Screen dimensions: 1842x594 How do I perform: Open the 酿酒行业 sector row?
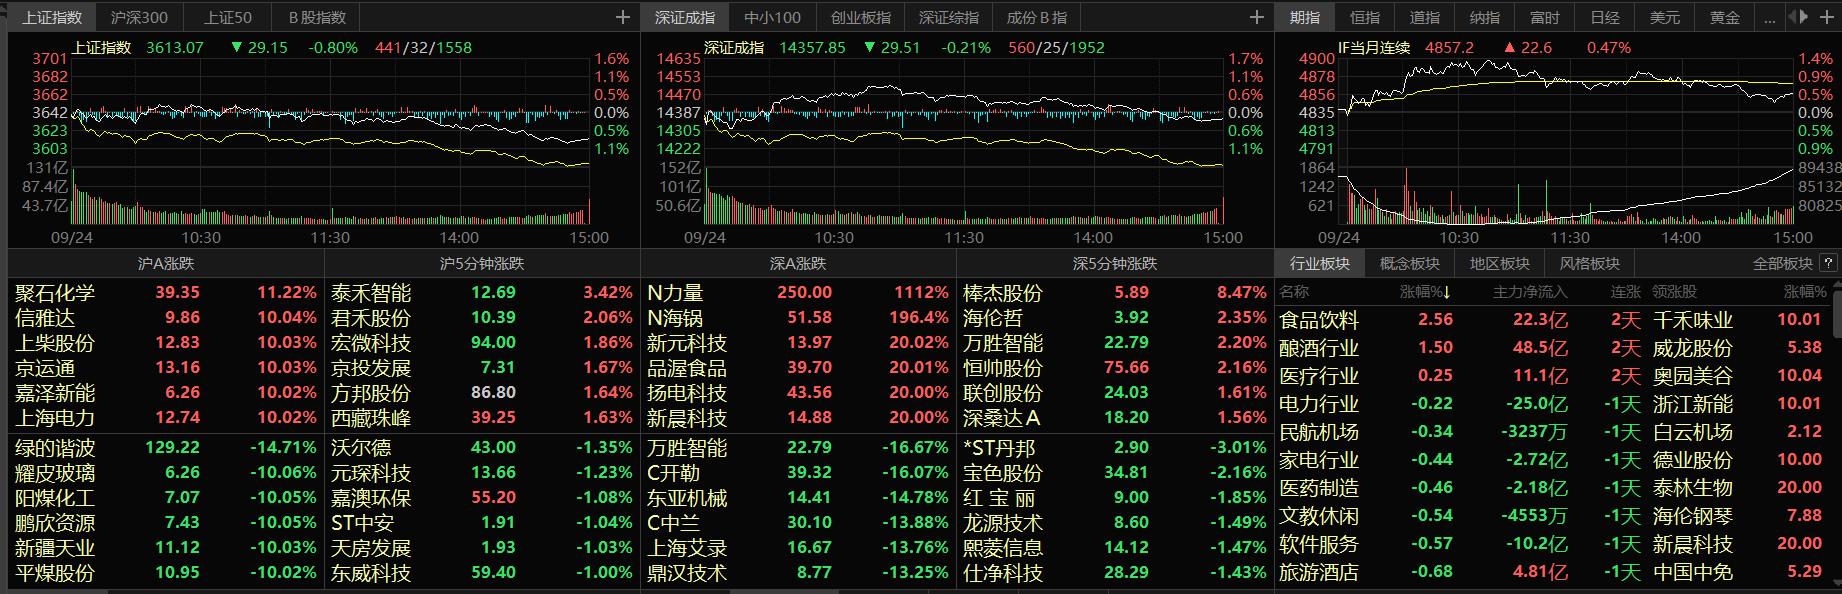coord(1555,348)
